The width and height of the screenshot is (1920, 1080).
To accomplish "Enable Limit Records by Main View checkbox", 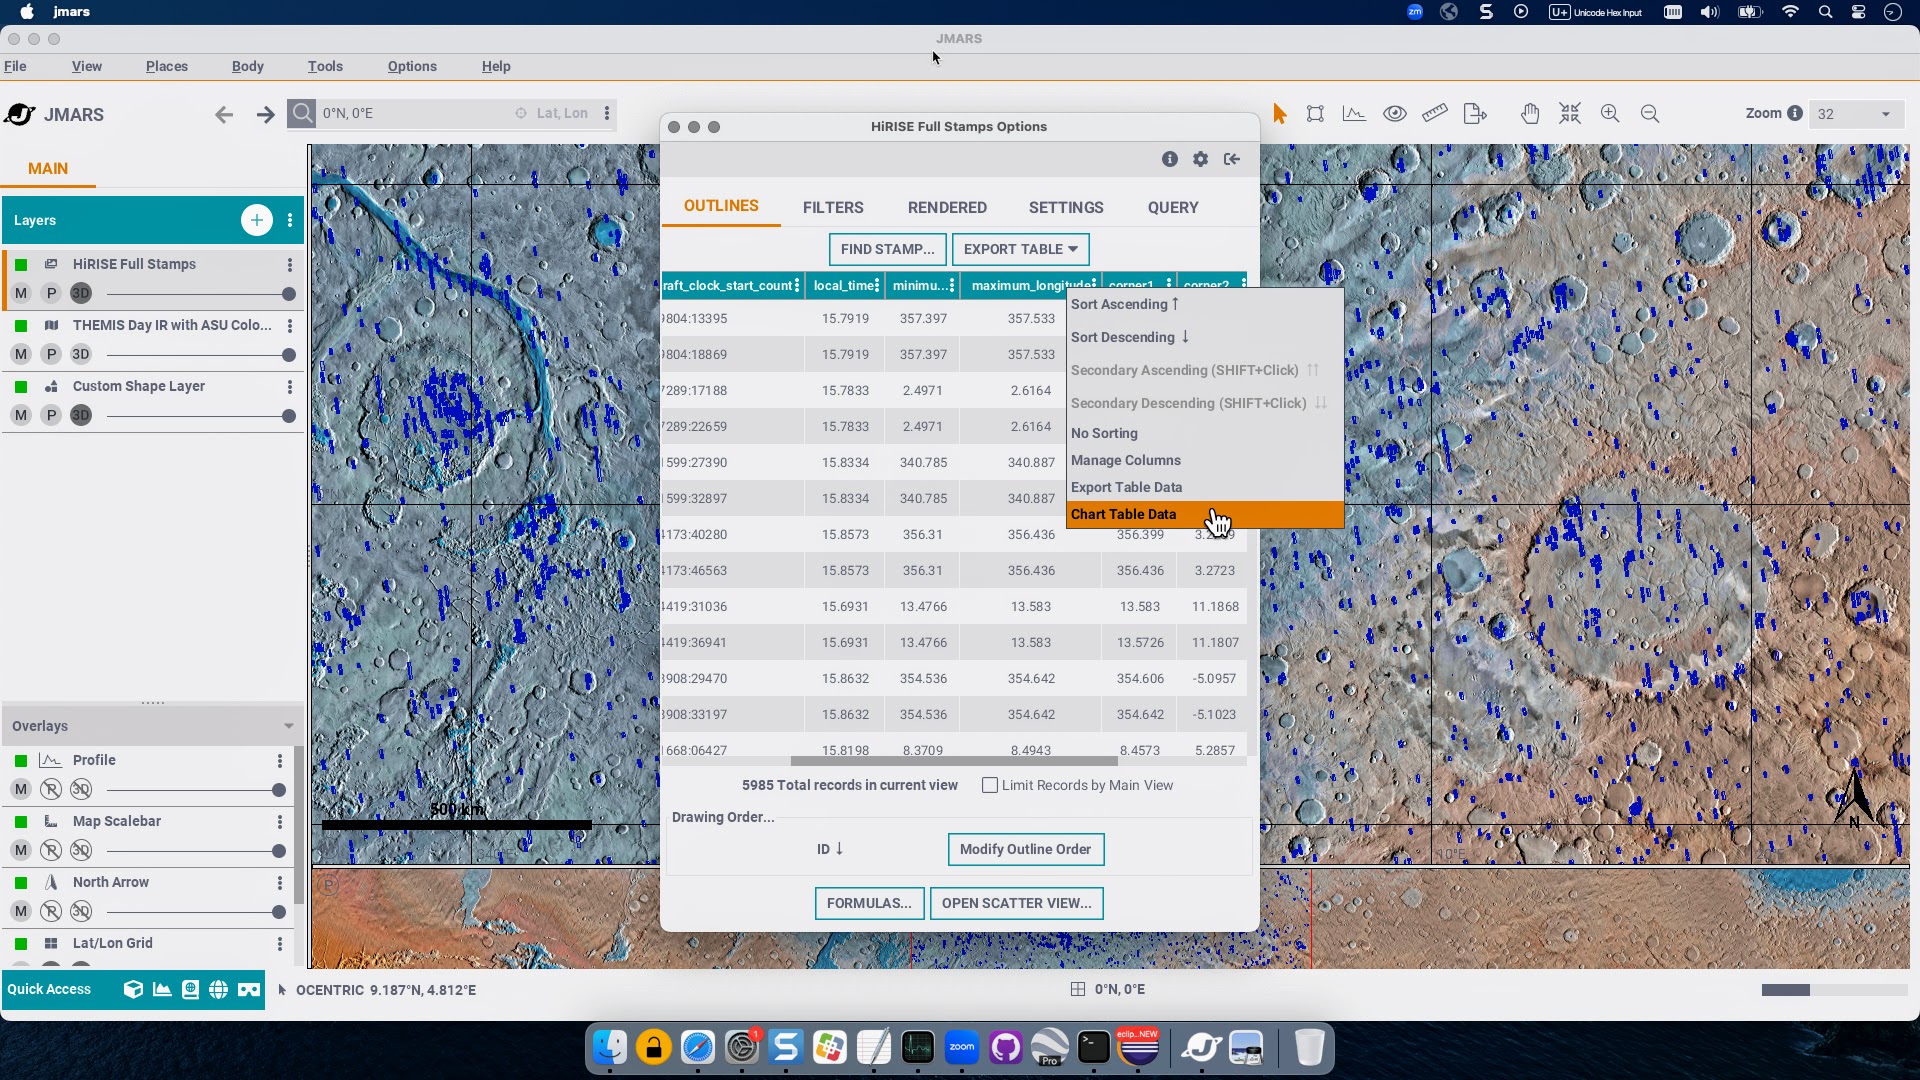I will point(990,786).
